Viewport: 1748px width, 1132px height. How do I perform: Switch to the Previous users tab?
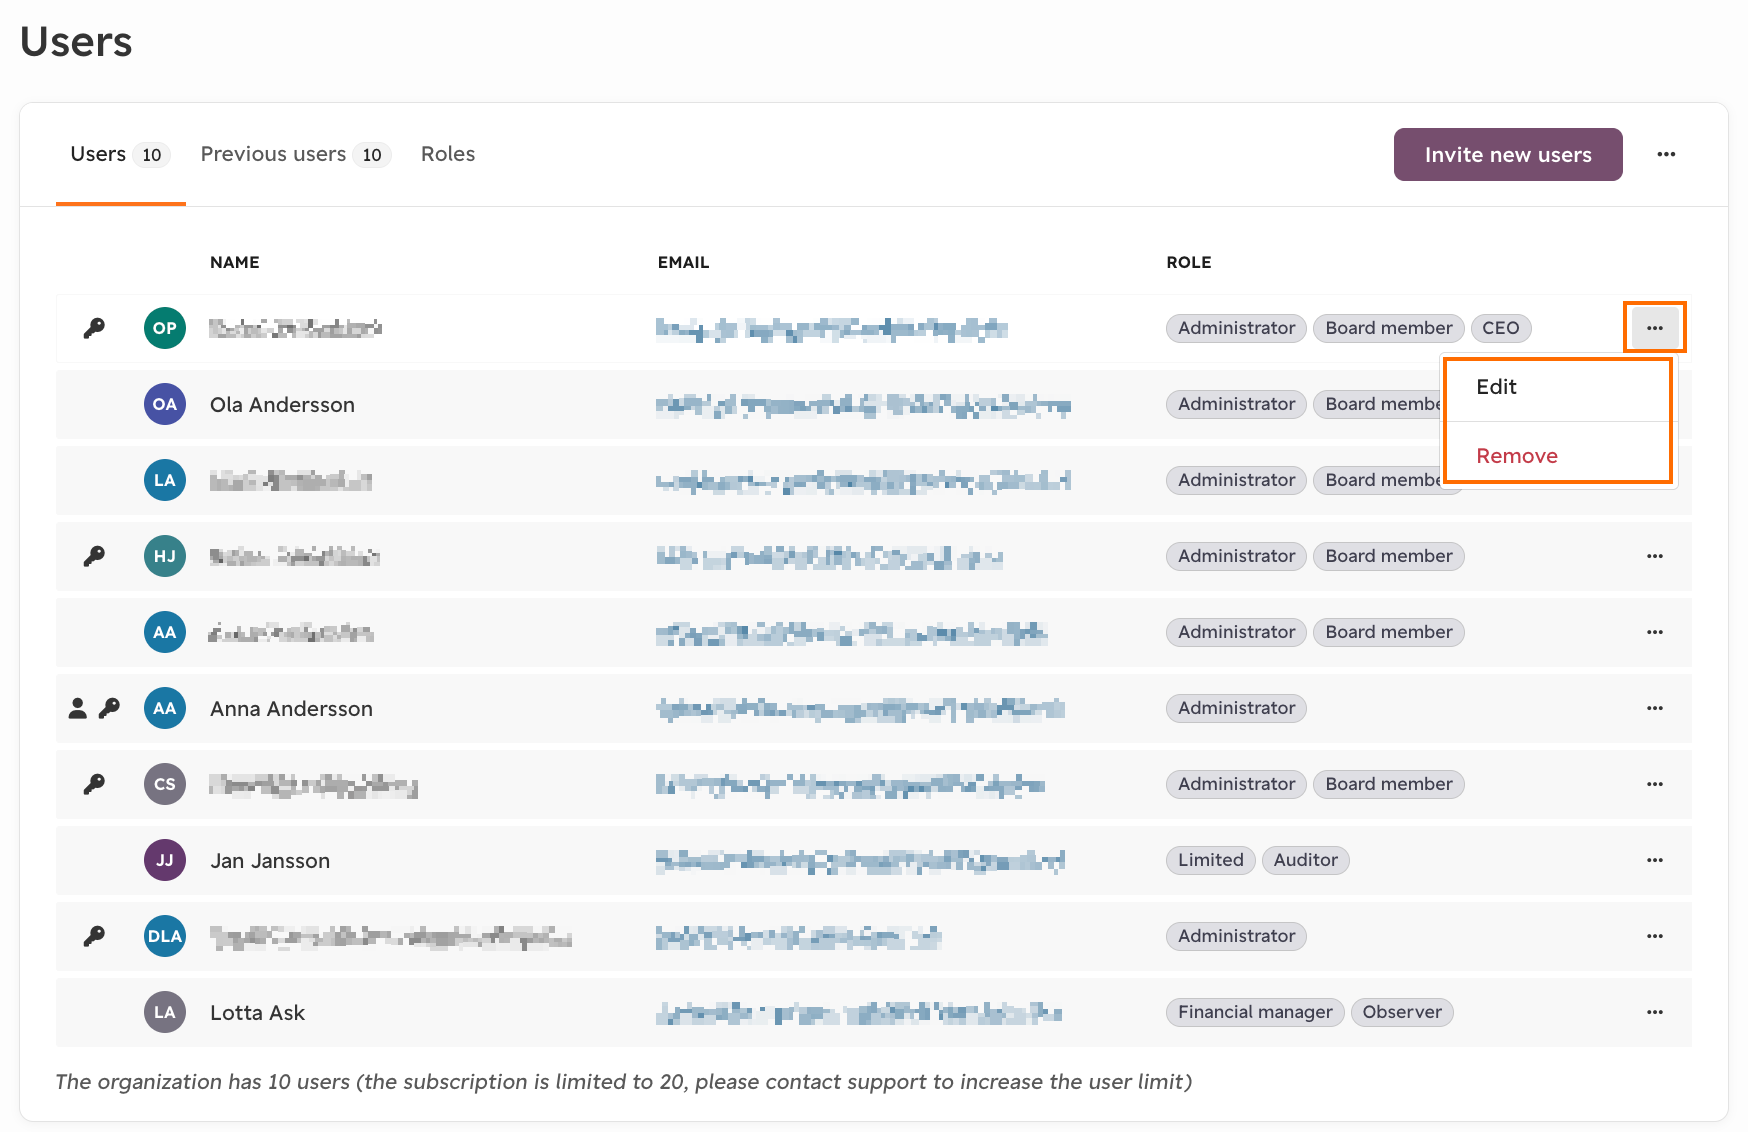tap(295, 154)
